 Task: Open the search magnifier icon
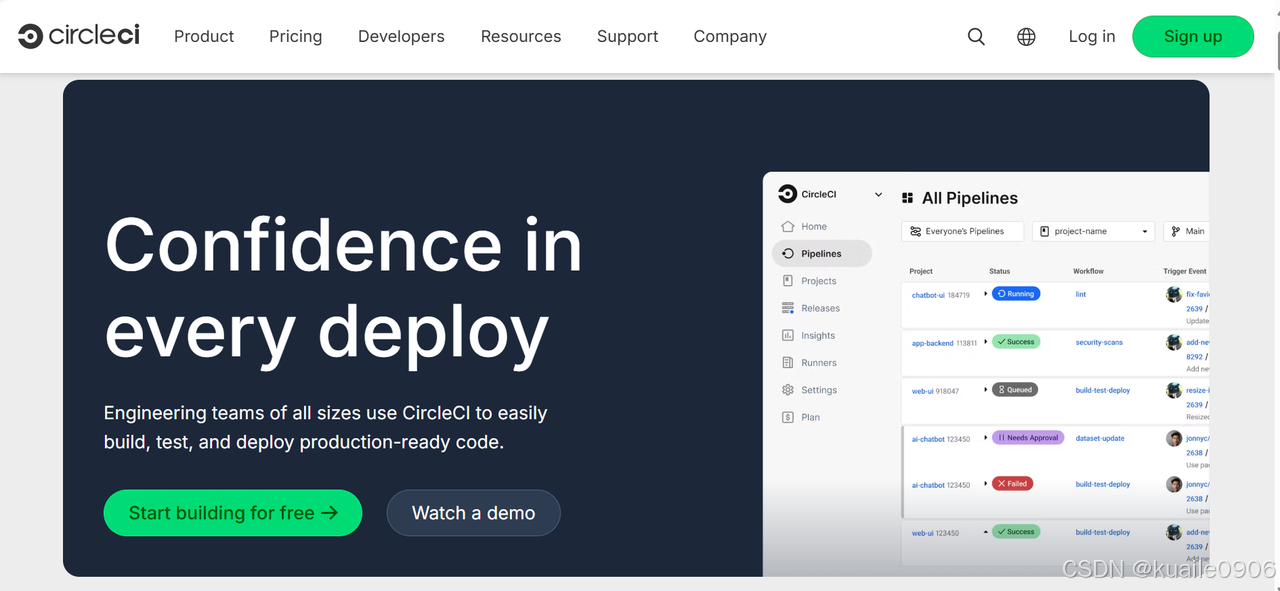(976, 37)
